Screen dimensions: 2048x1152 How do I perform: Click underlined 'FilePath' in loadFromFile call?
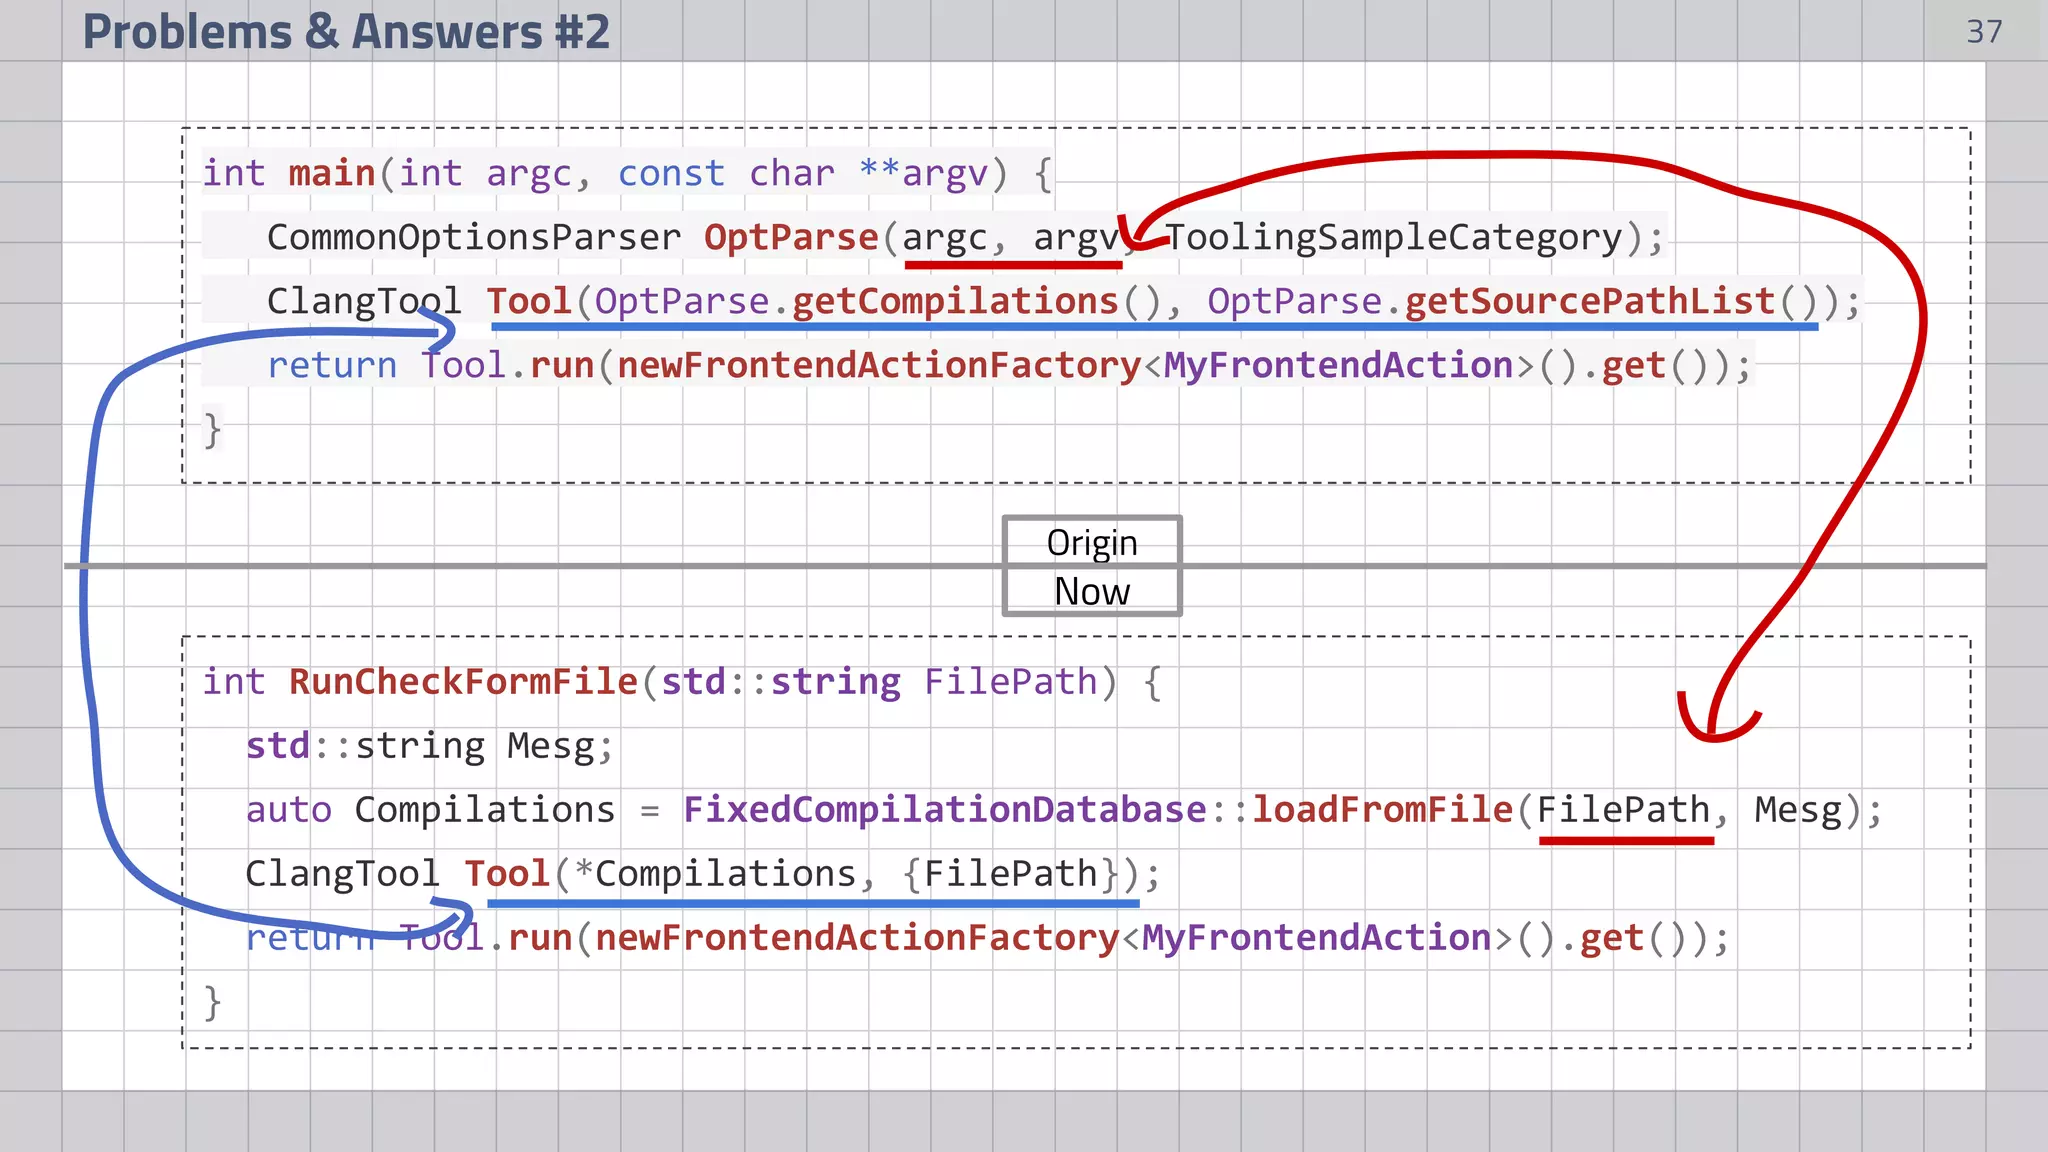click(x=1624, y=810)
